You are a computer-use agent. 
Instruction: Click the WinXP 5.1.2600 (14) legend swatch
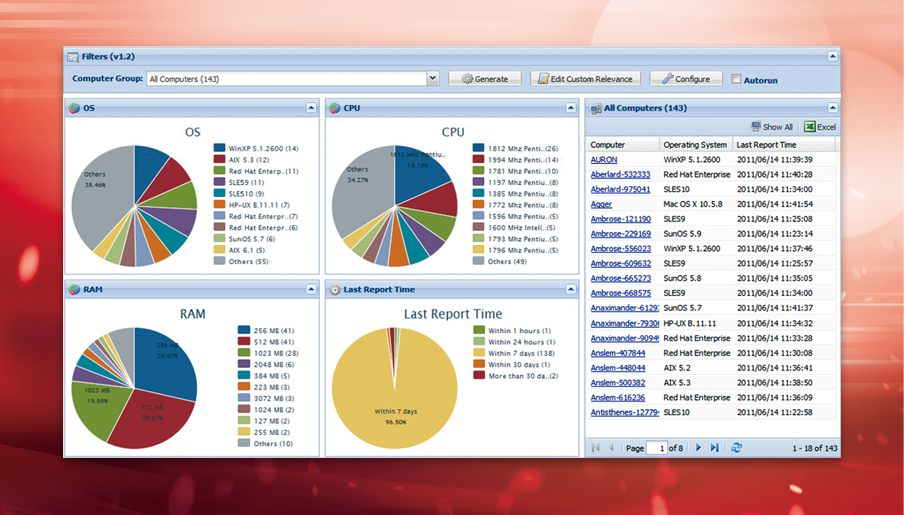click(219, 148)
